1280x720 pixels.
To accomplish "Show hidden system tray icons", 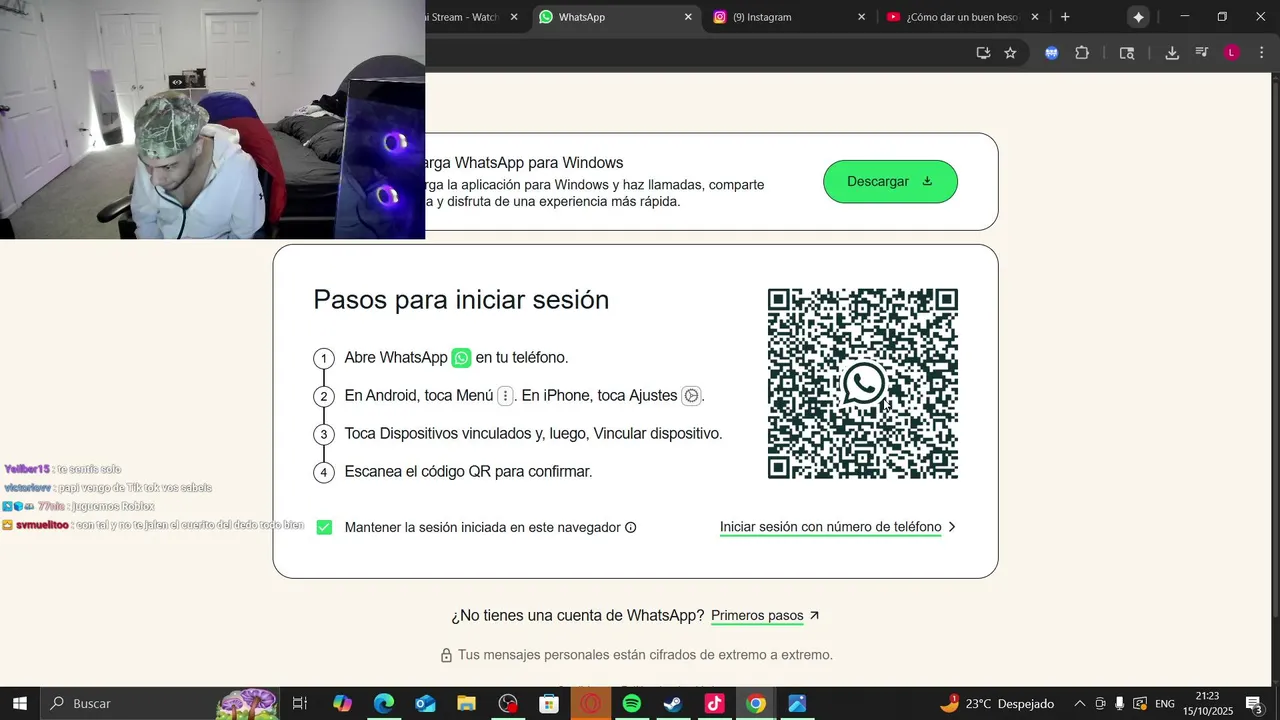I will coord(1079,703).
